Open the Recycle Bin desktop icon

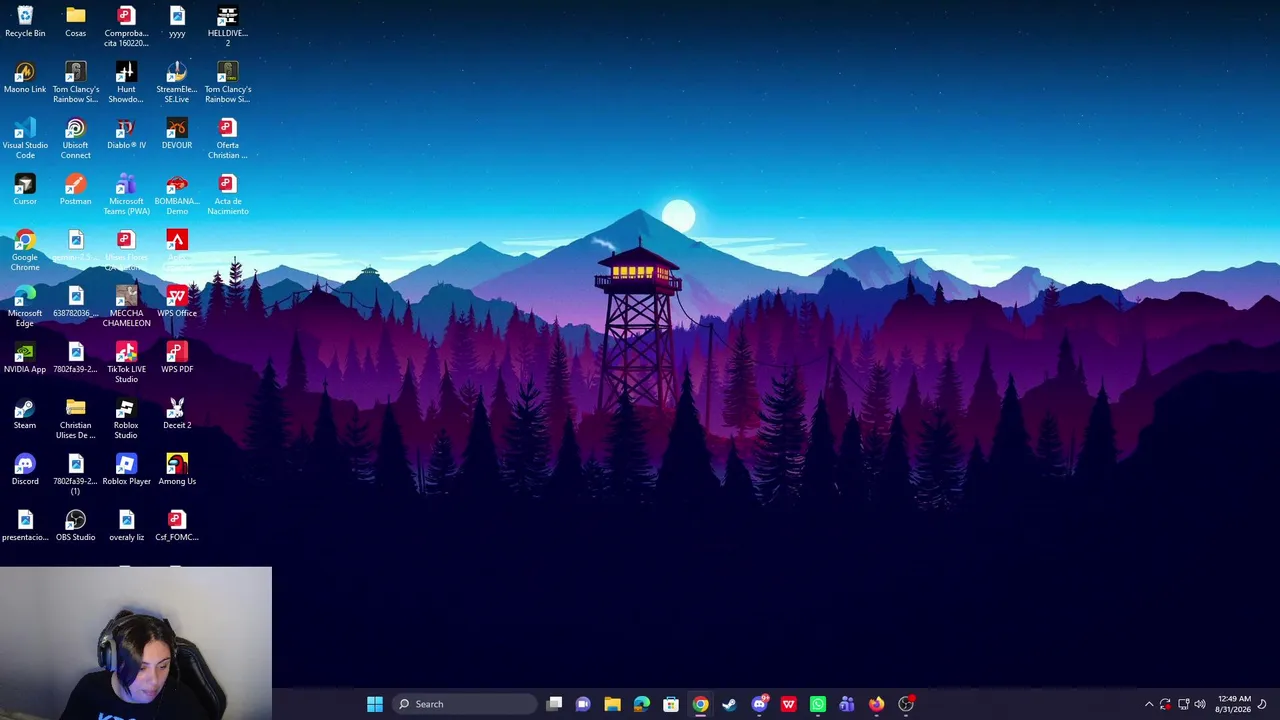pyautogui.click(x=25, y=22)
